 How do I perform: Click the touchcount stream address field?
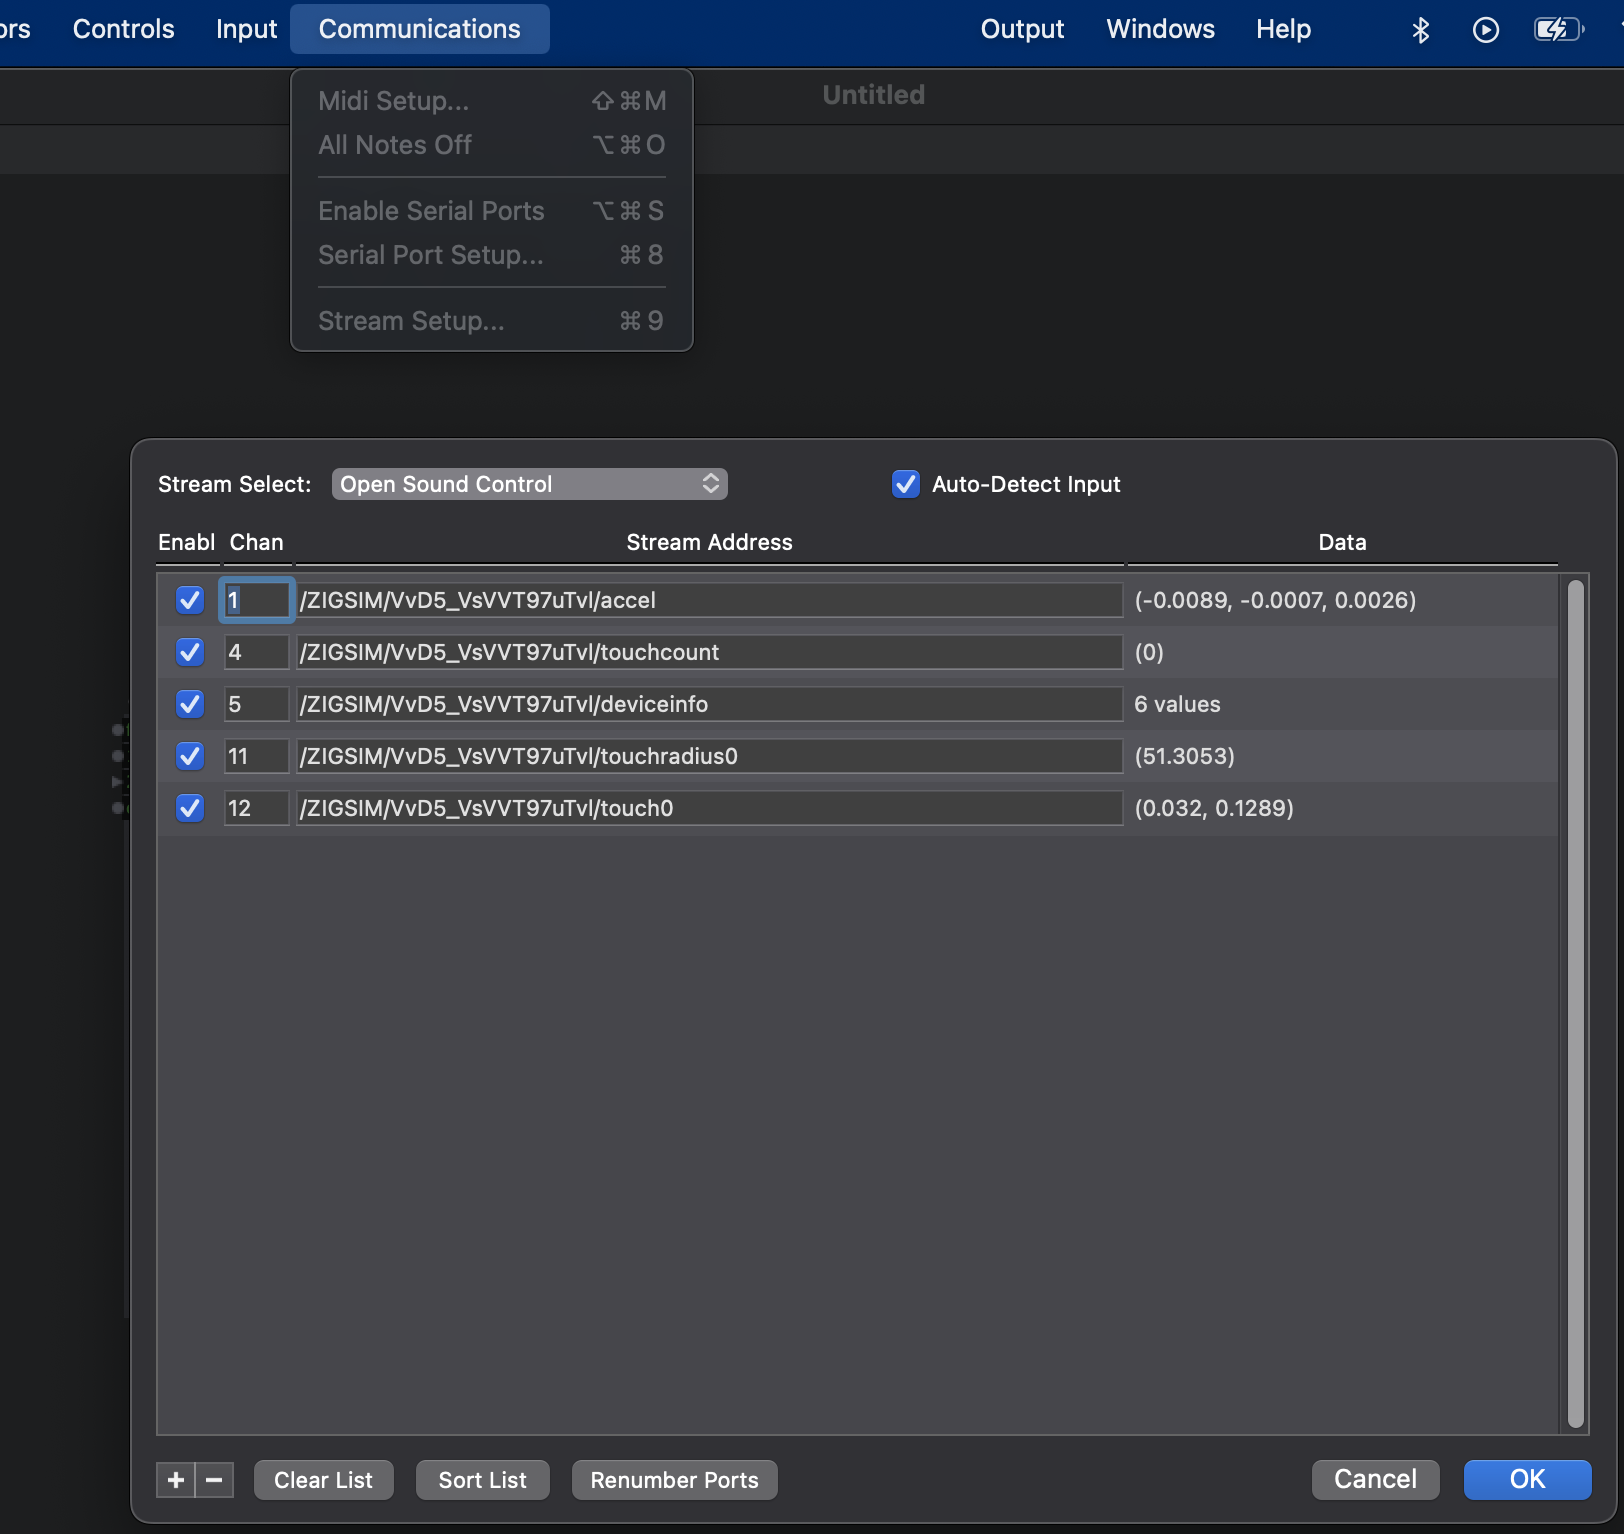point(710,652)
